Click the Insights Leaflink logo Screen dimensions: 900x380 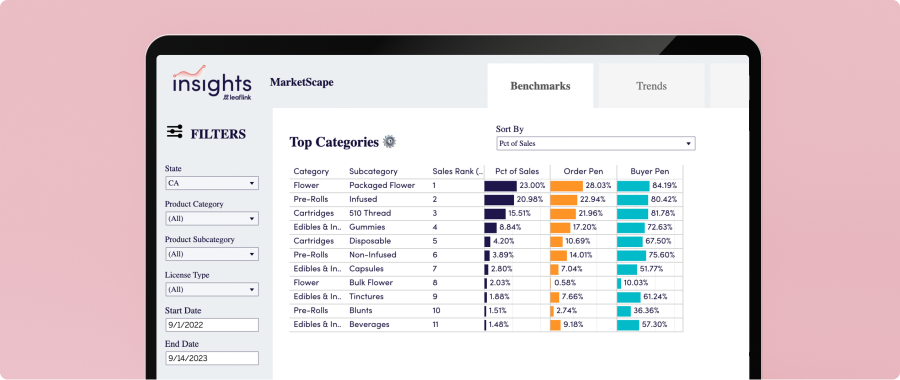pos(212,83)
